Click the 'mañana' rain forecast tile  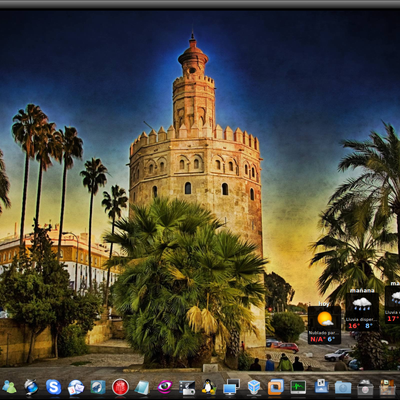(x=362, y=312)
